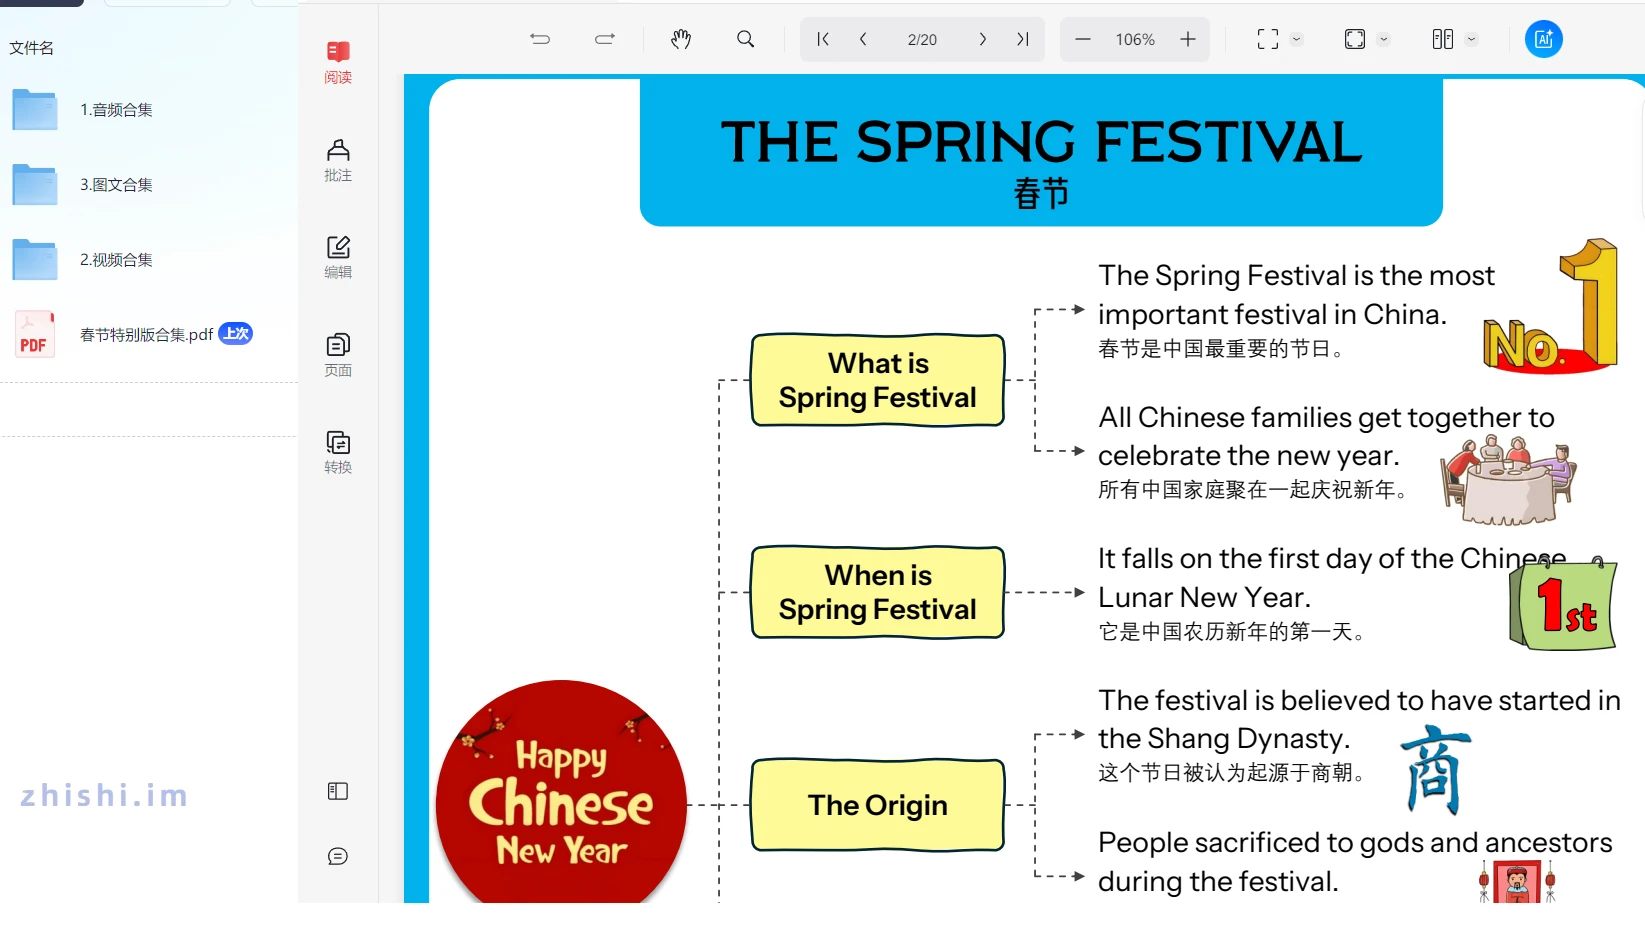
Task: Click the page number field 2/20
Action: coord(922,40)
